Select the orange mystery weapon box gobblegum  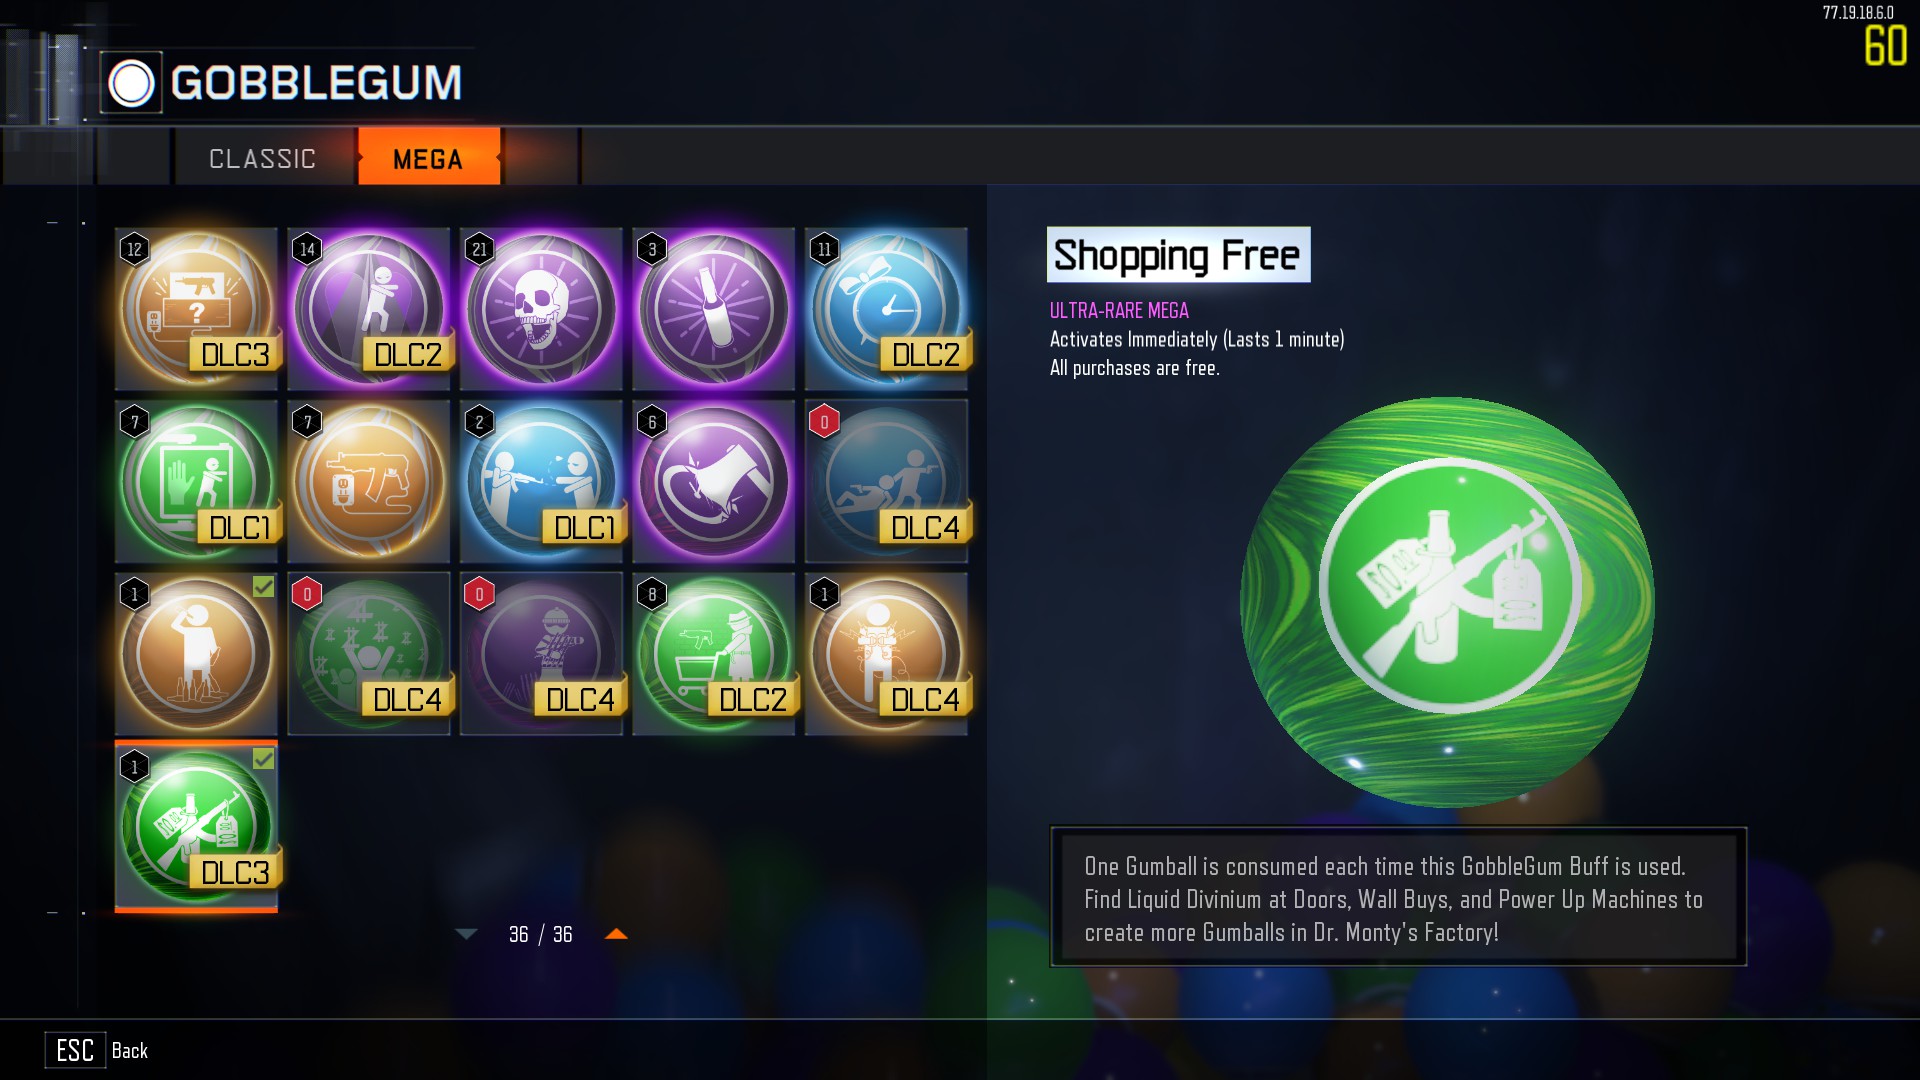pos(196,309)
